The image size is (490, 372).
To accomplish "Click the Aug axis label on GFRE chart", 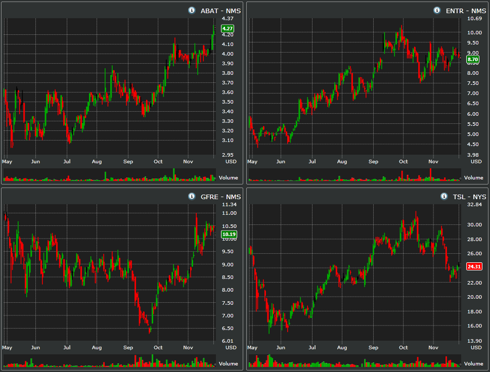I will pyautogui.click(x=97, y=347).
